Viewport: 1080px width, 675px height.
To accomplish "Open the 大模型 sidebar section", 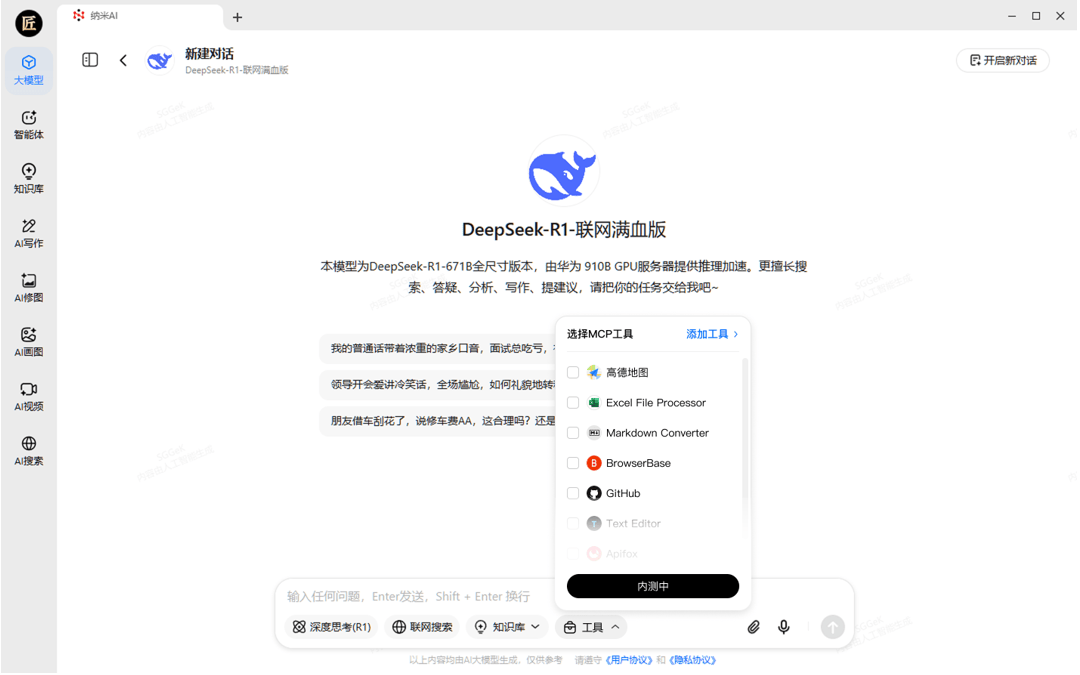I will (x=28, y=70).
